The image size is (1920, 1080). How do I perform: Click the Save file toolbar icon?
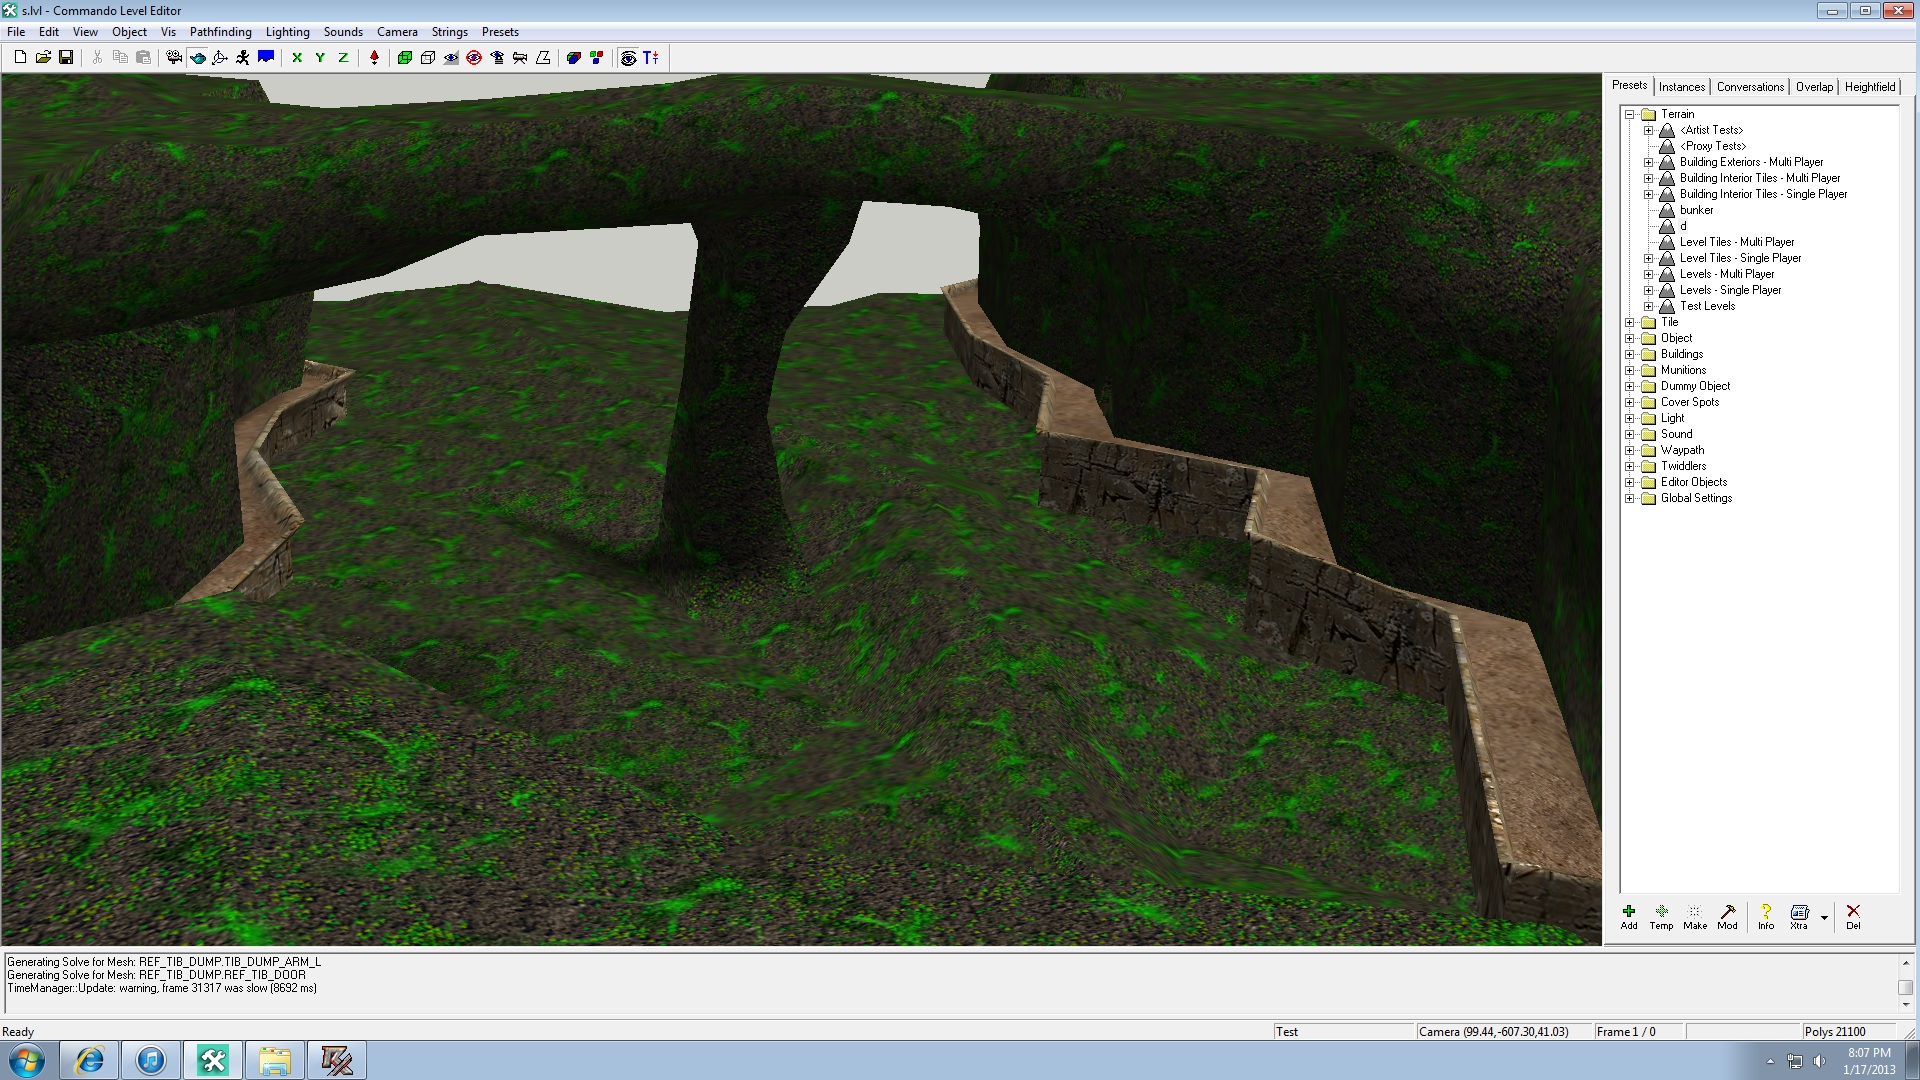[66, 58]
